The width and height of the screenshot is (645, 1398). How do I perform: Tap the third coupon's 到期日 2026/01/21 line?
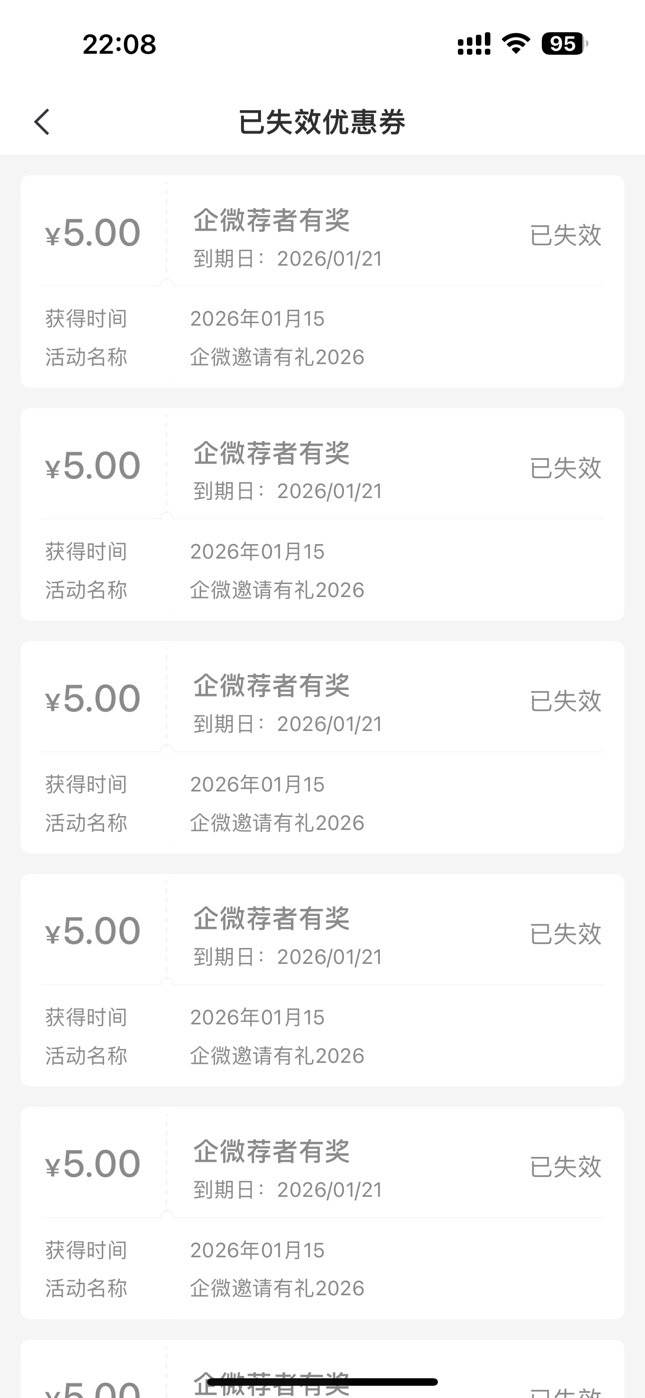pos(287,724)
